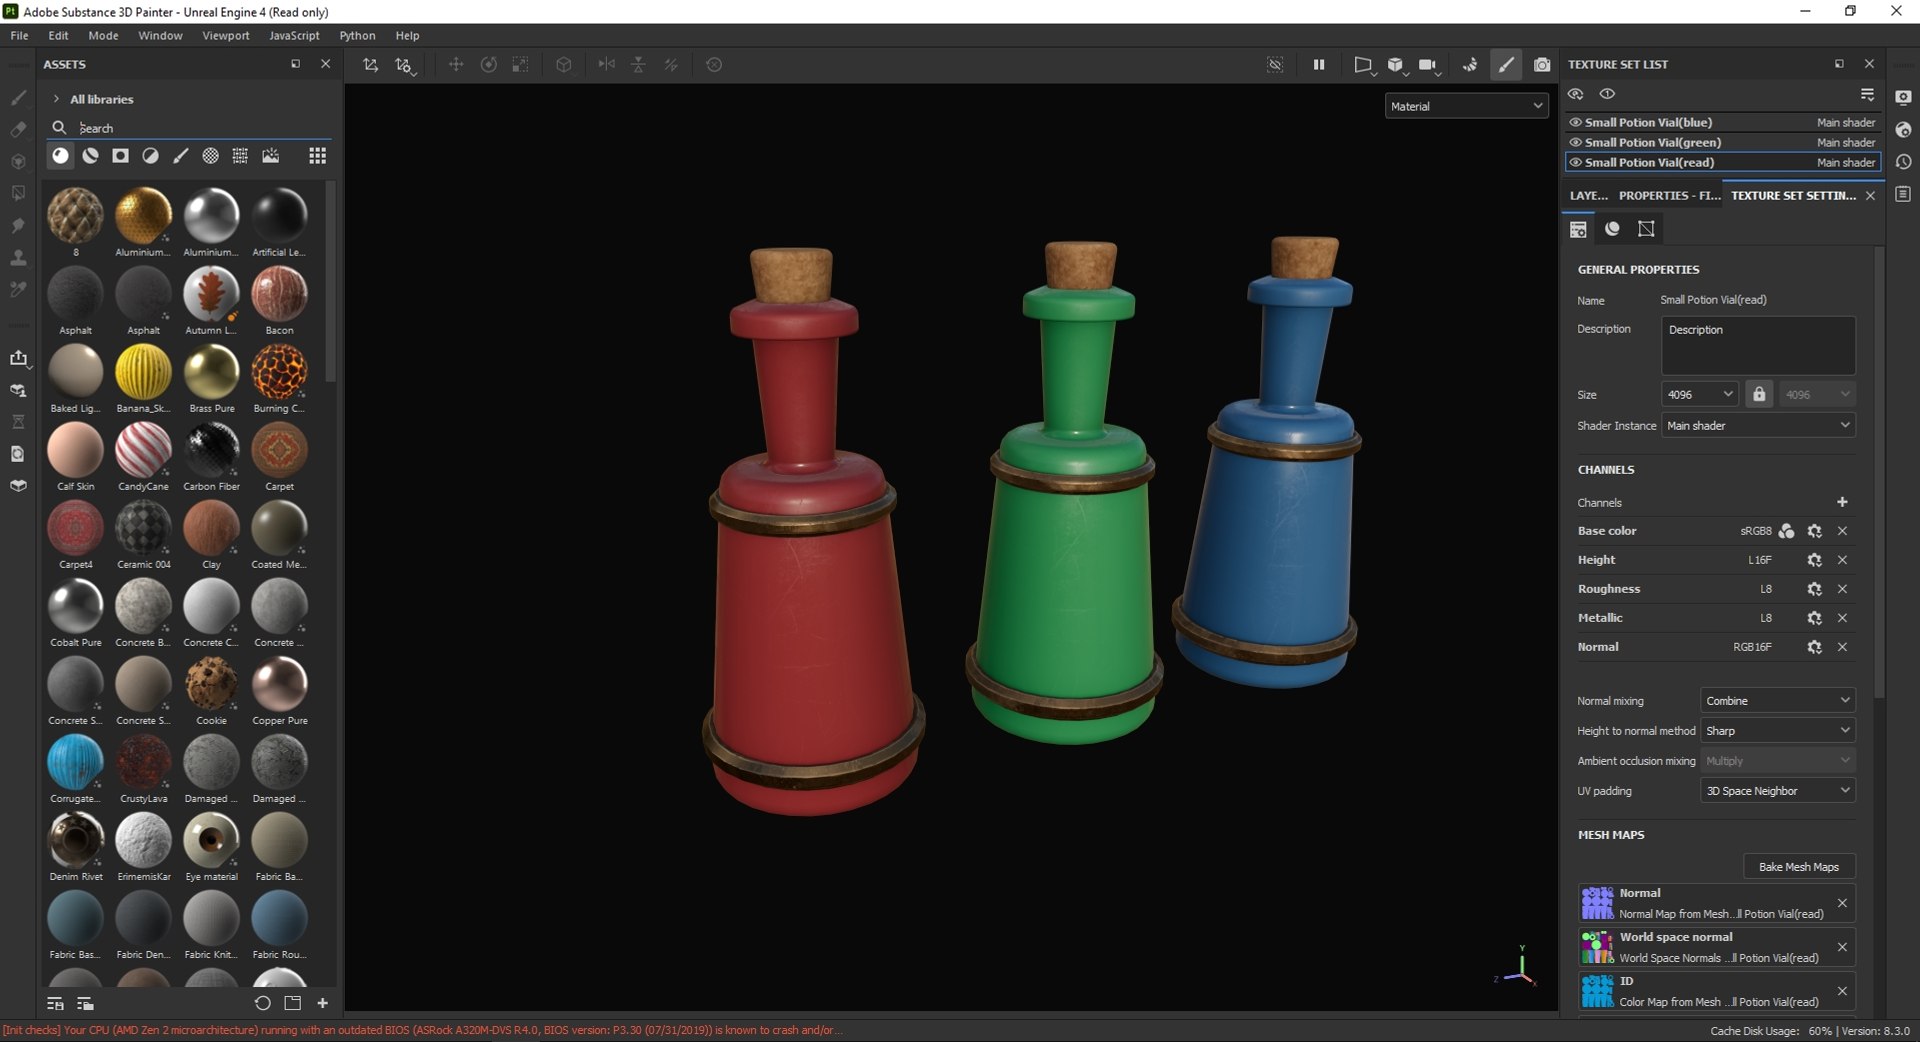Open the Material viewport mode dropdown

1466,106
